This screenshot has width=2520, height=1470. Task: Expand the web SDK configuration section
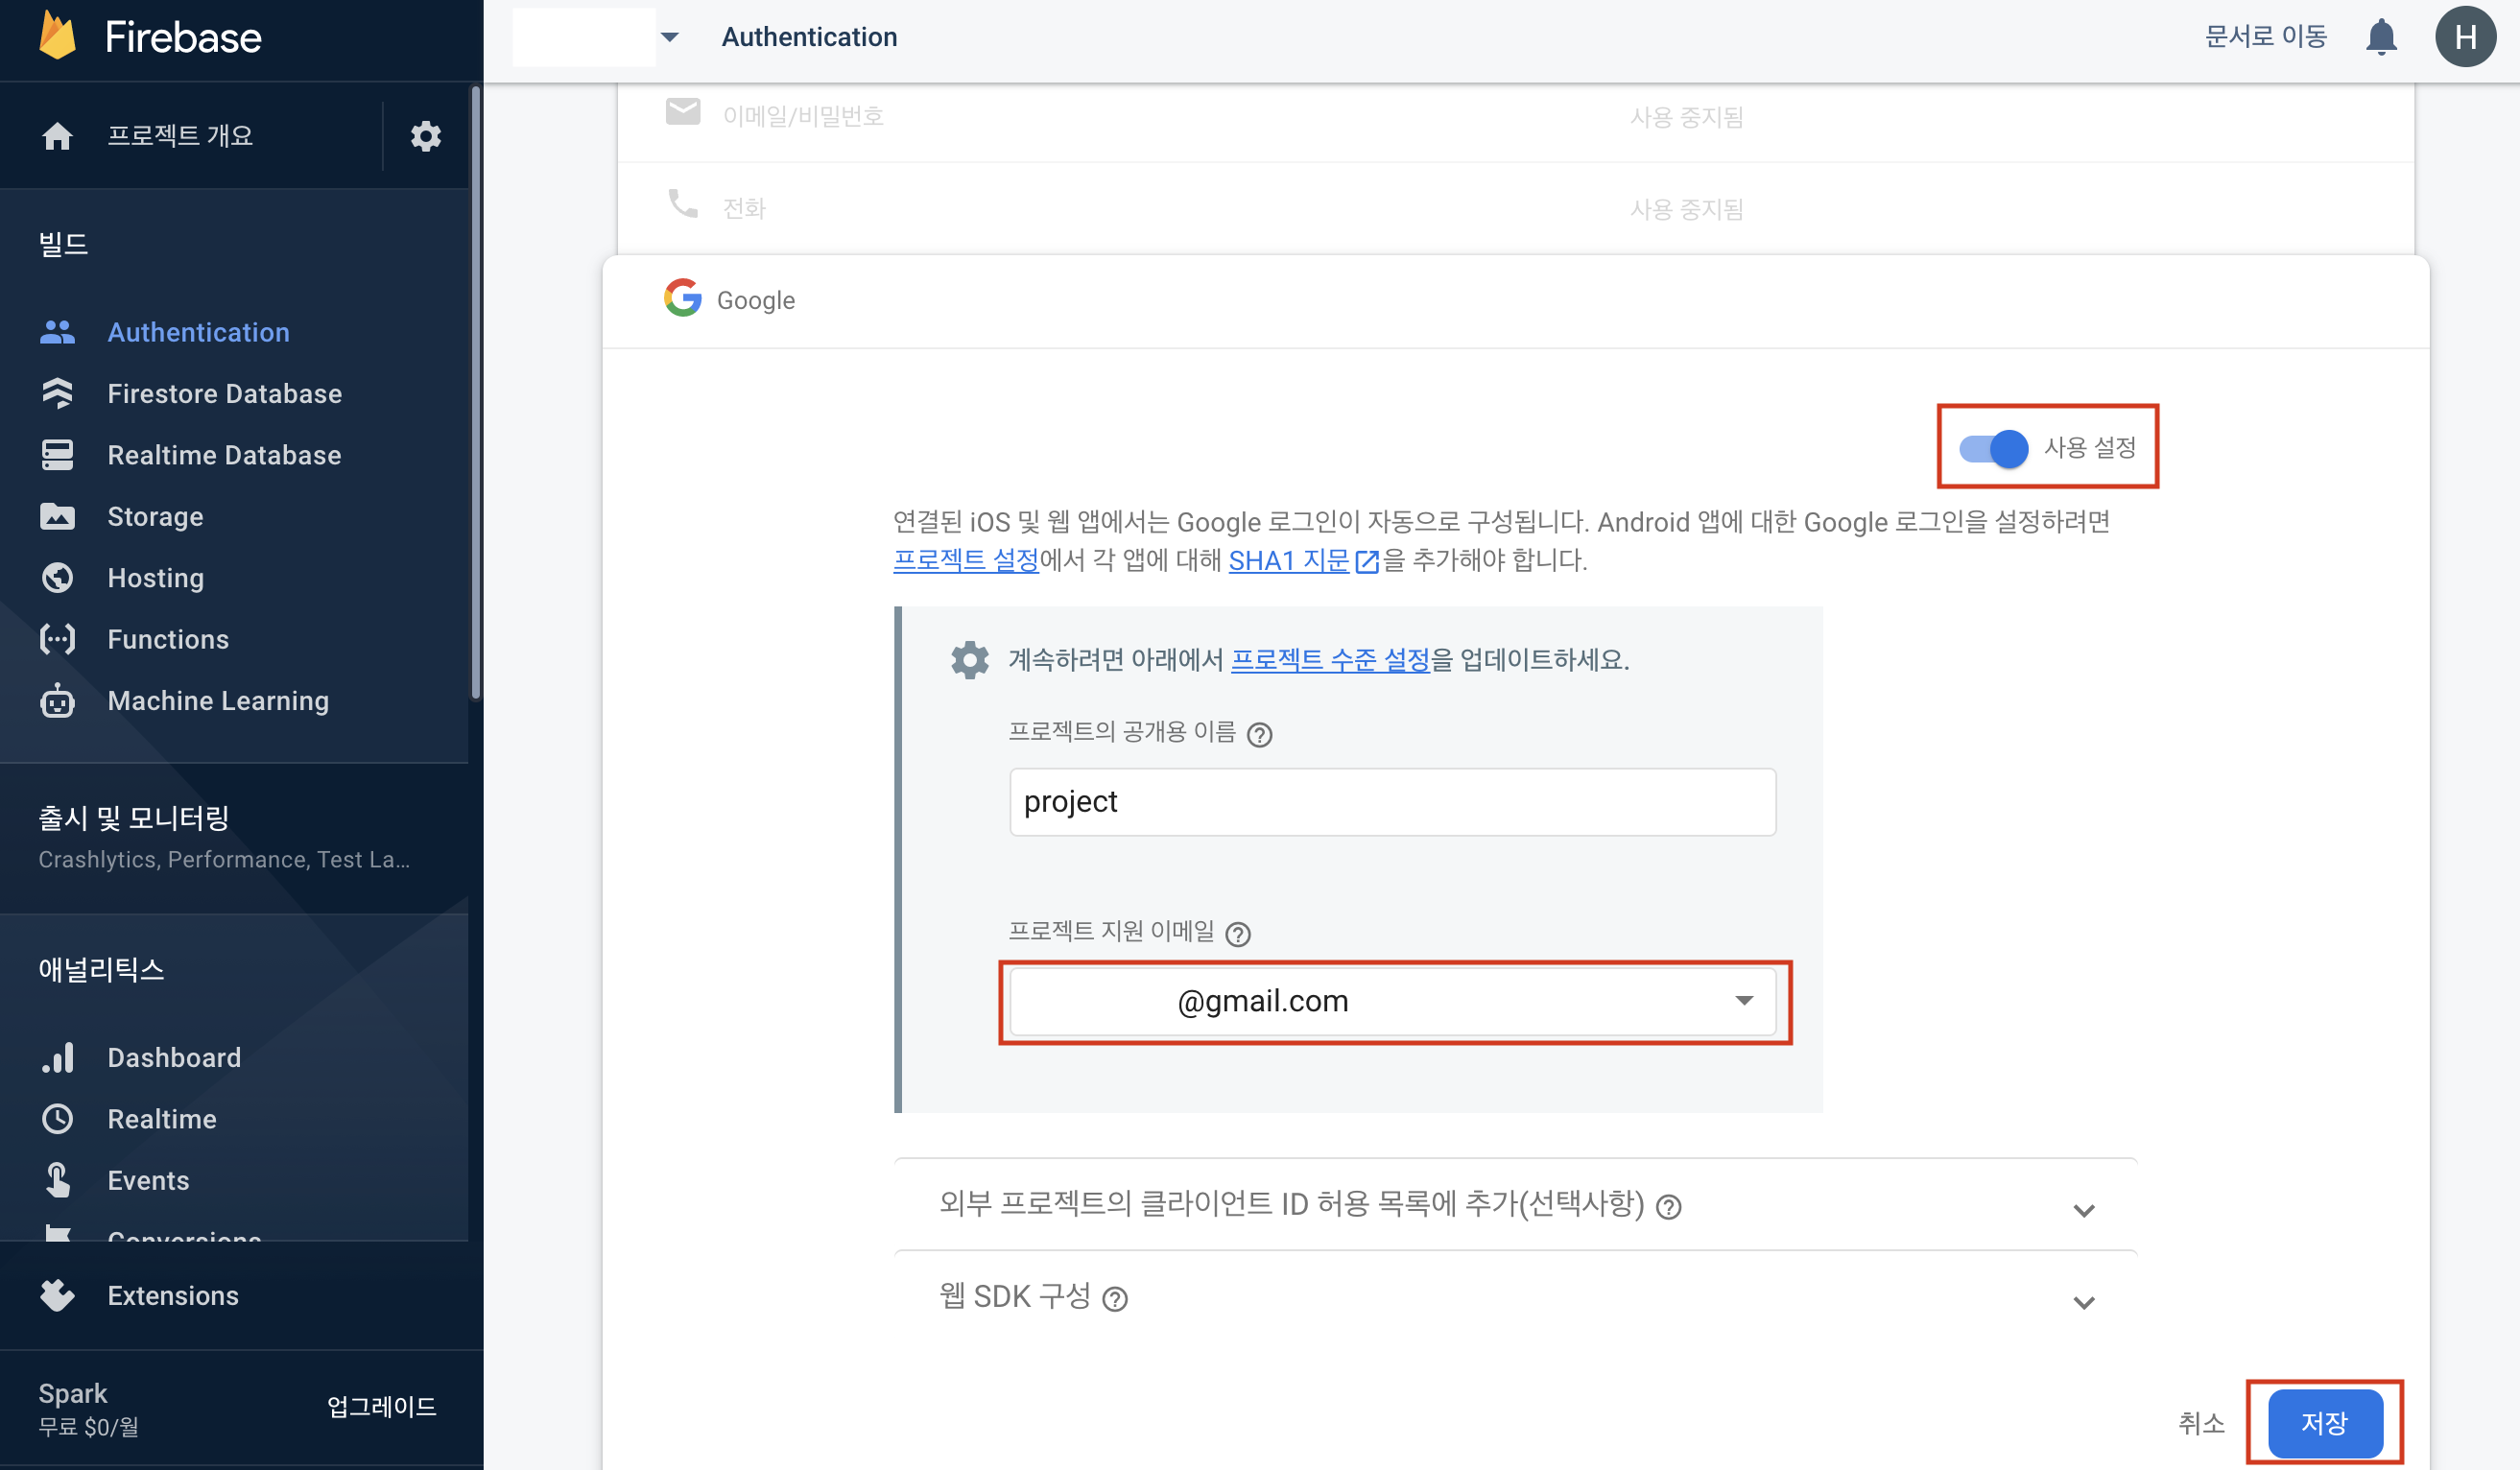(2083, 1301)
